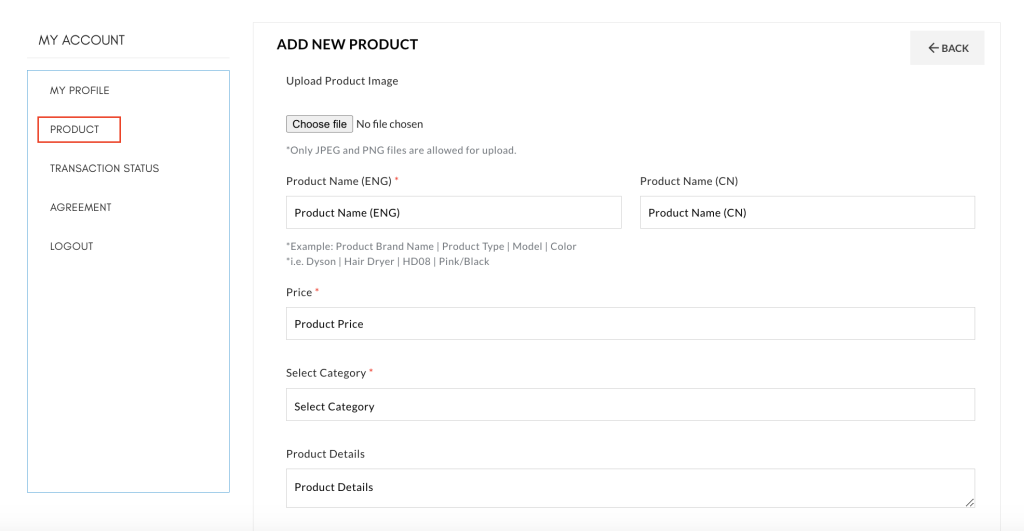The height and width of the screenshot is (531, 1024).
Task: Click into the Product Details textarea
Action: (630, 488)
